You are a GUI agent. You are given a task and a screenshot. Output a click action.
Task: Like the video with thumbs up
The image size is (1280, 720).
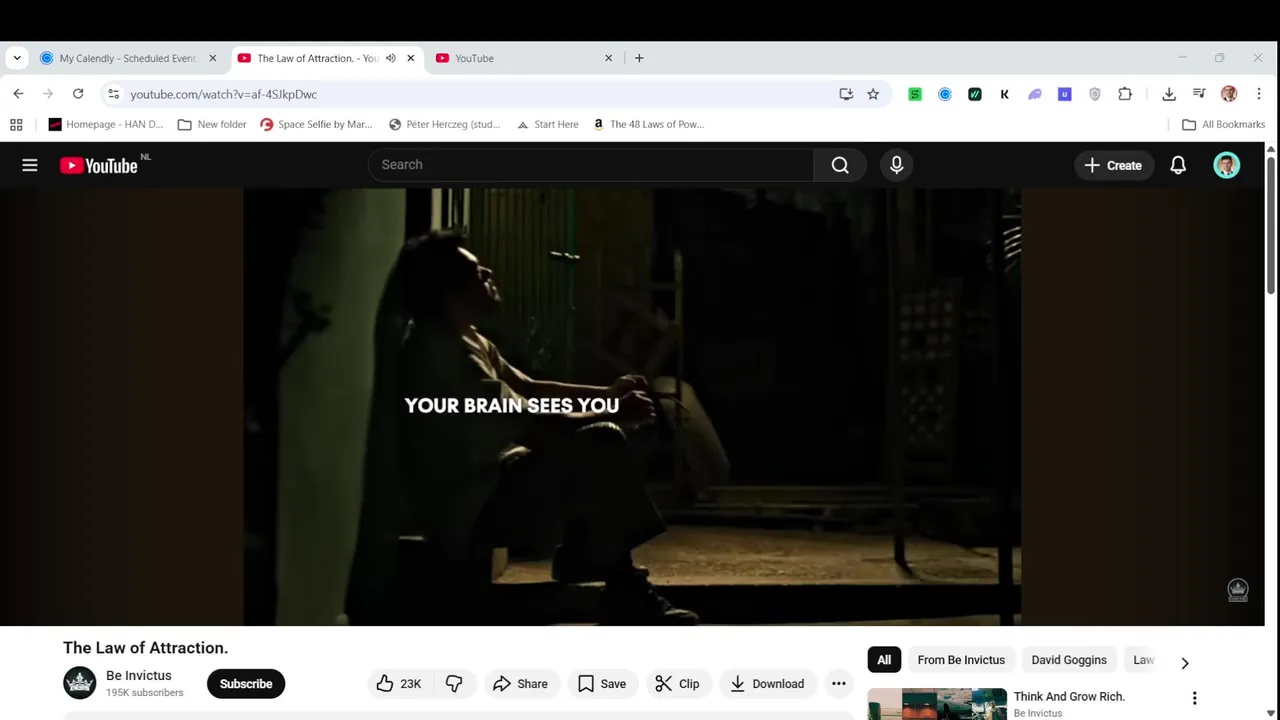click(398, 684)
